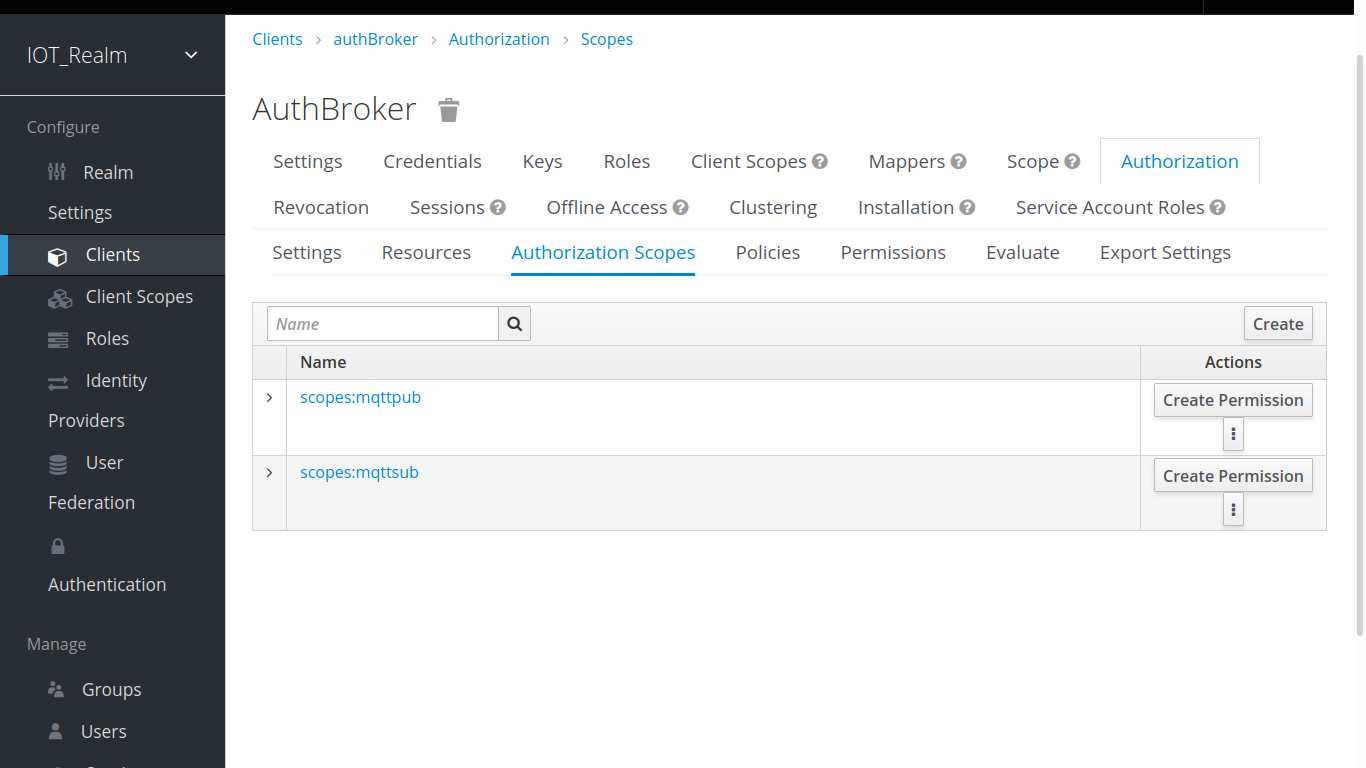Open Users in the sidebar
1366x768 pixels.
pos(103,732)
